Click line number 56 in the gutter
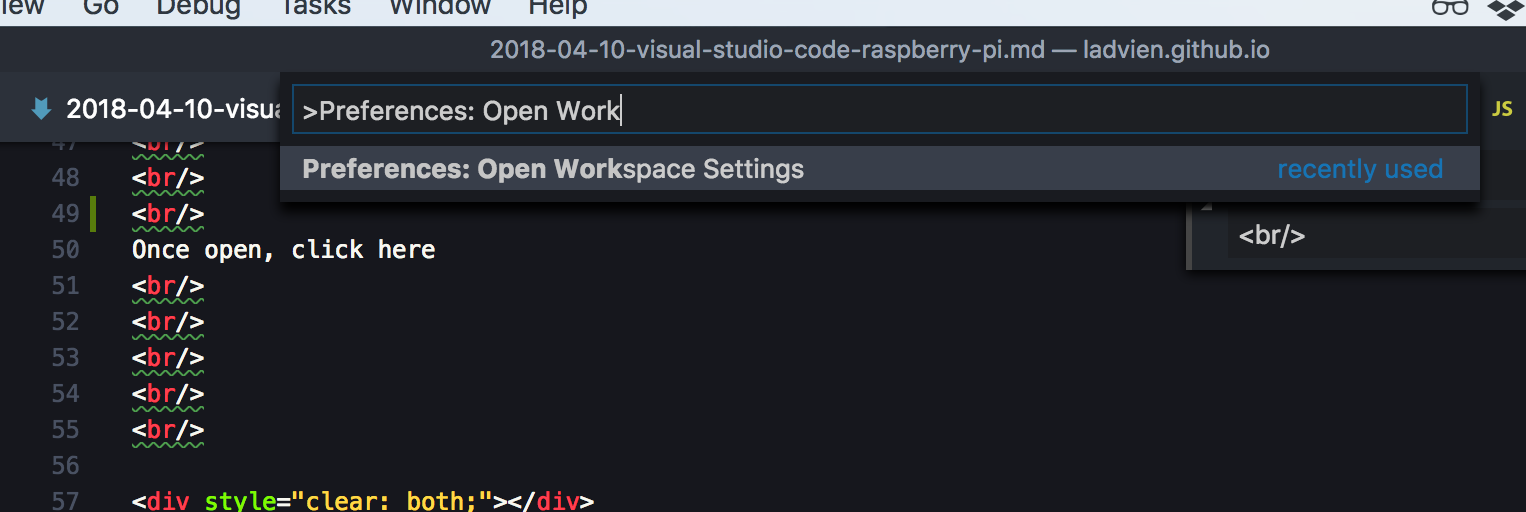 (x=65, y=466)
